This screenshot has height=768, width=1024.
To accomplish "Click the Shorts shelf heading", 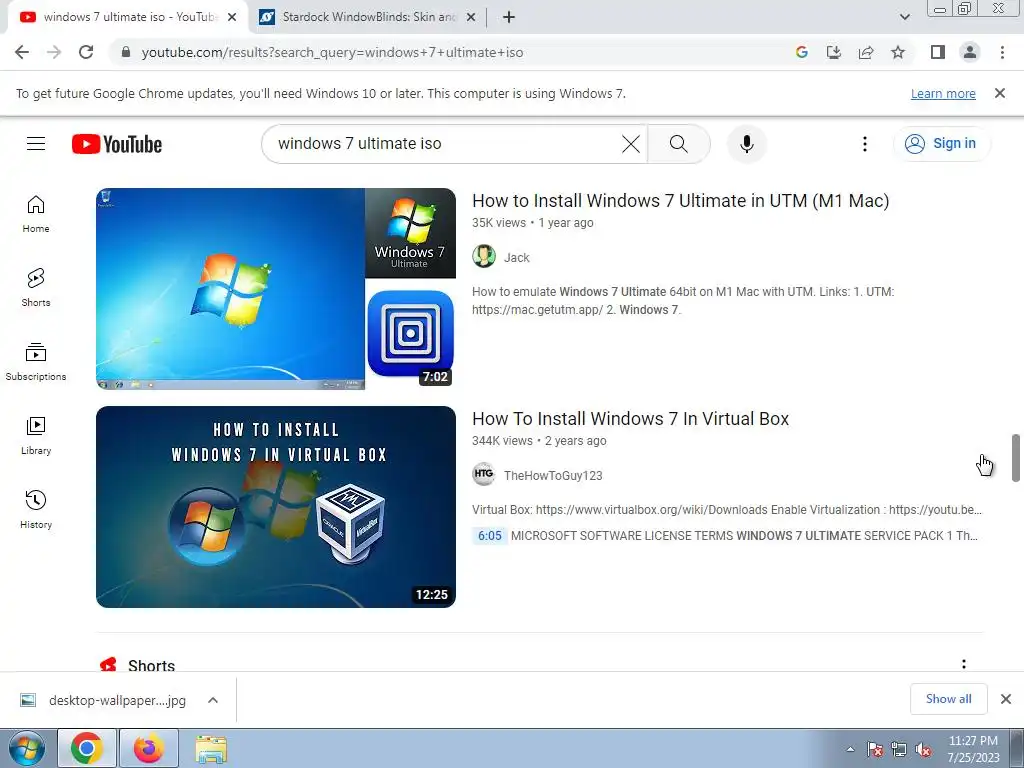I will [x=151, y=665].
